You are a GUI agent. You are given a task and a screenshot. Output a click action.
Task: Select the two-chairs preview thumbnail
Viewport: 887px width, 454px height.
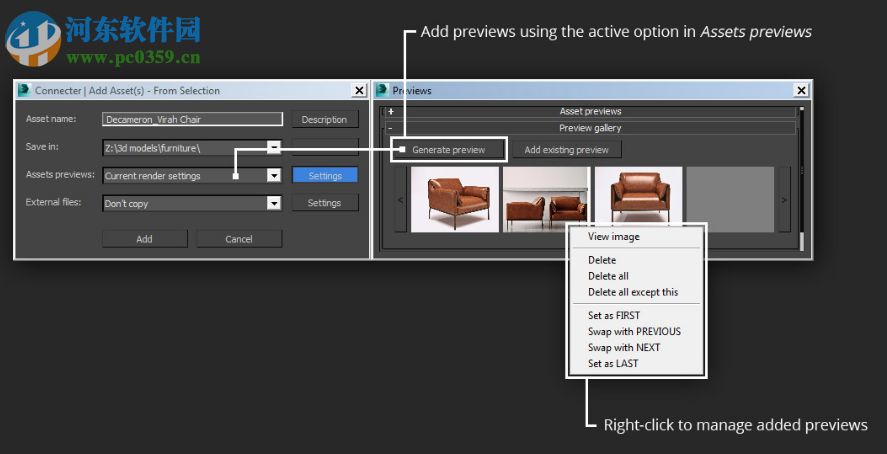click(546, 199)
